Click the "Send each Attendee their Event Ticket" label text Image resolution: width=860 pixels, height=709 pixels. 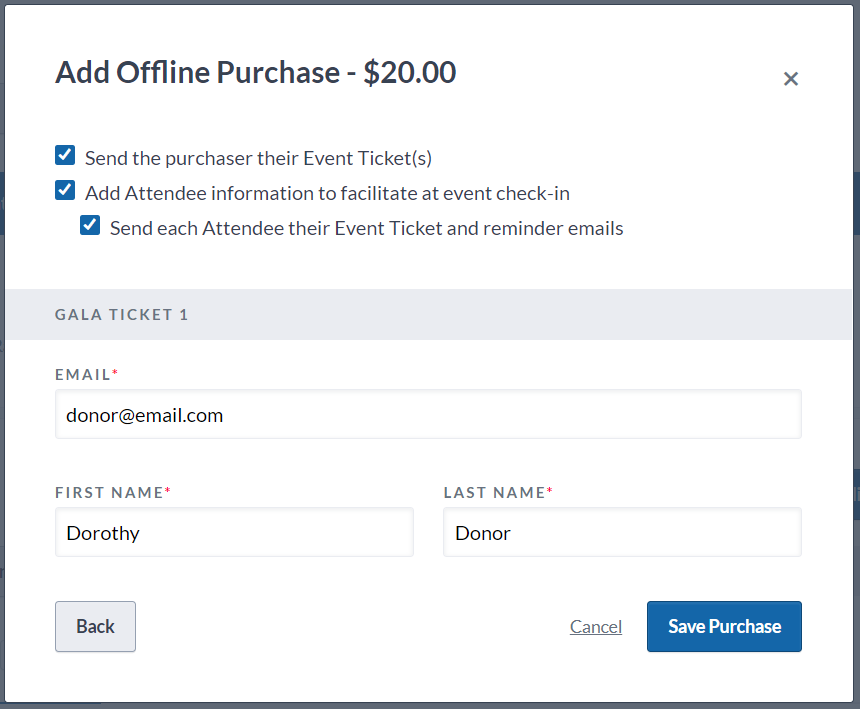click(366, 228)
